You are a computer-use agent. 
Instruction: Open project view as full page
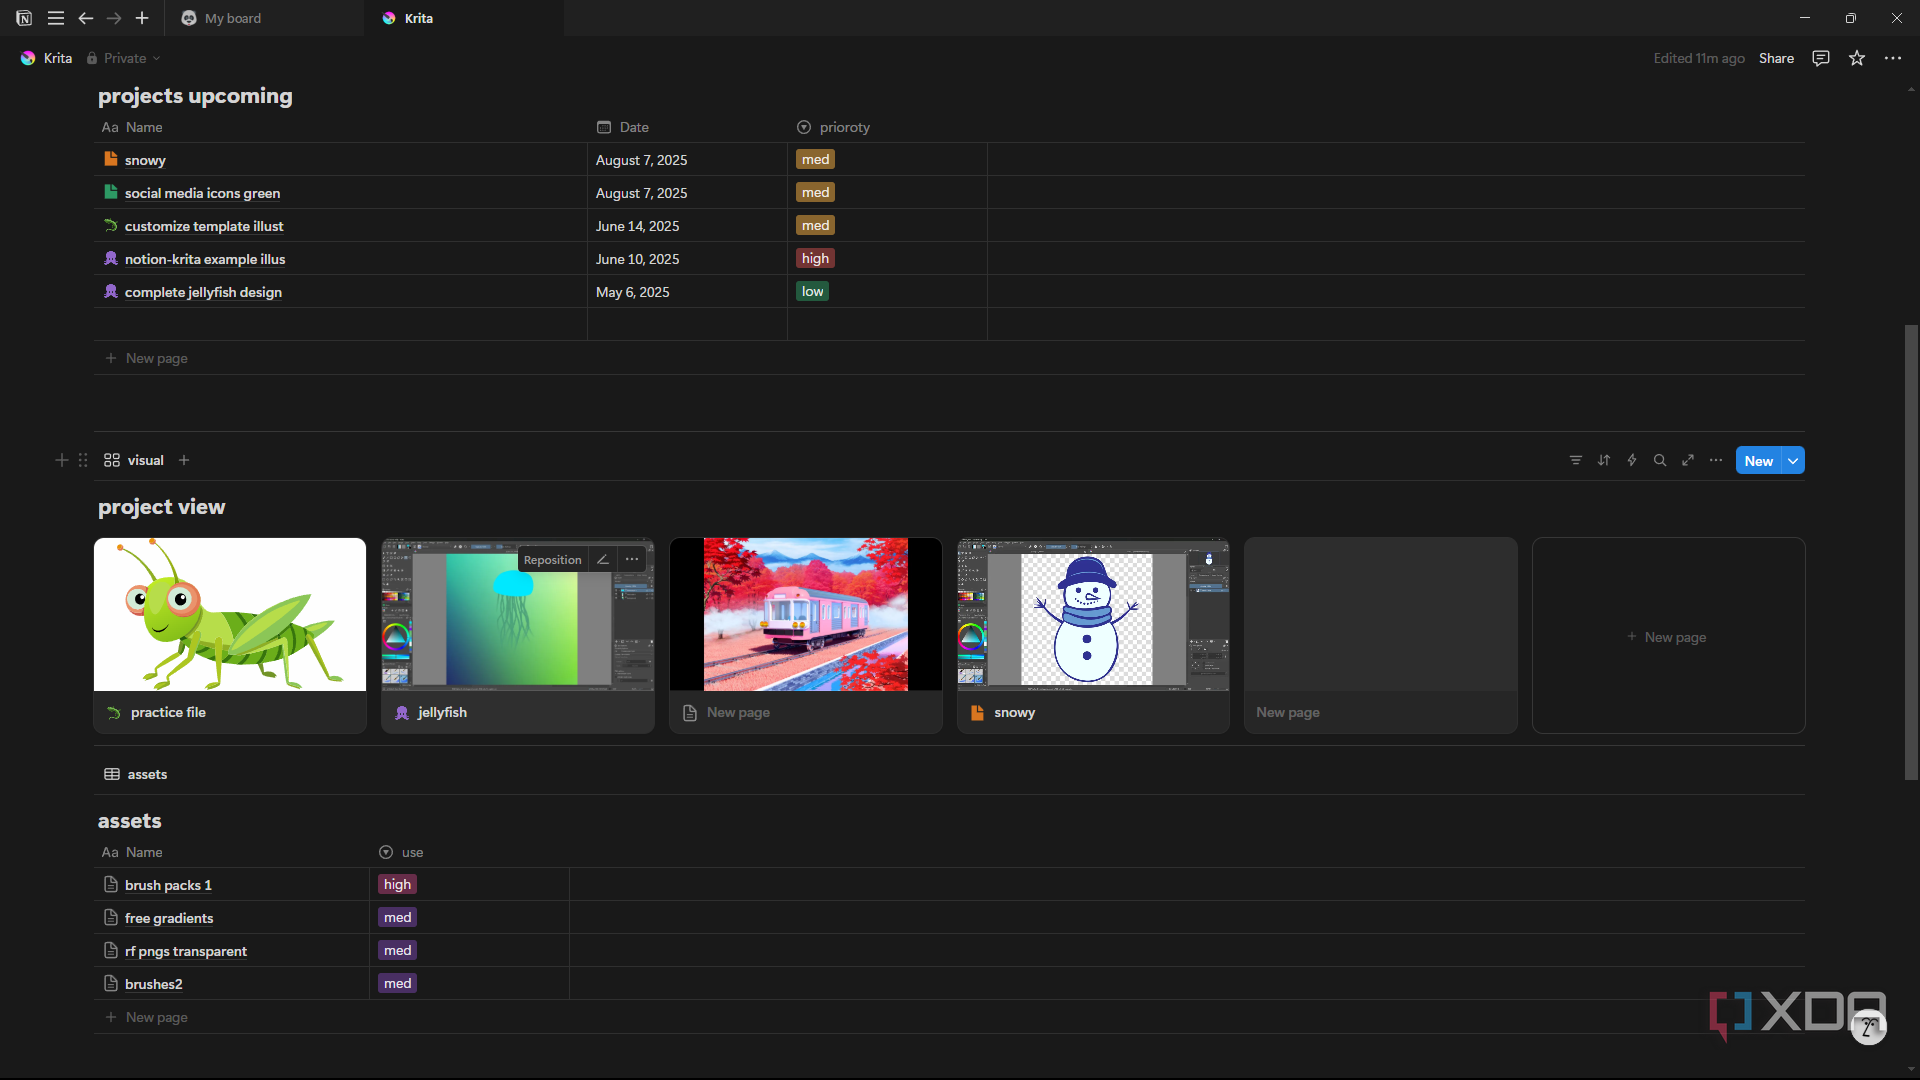(1688, 460)
